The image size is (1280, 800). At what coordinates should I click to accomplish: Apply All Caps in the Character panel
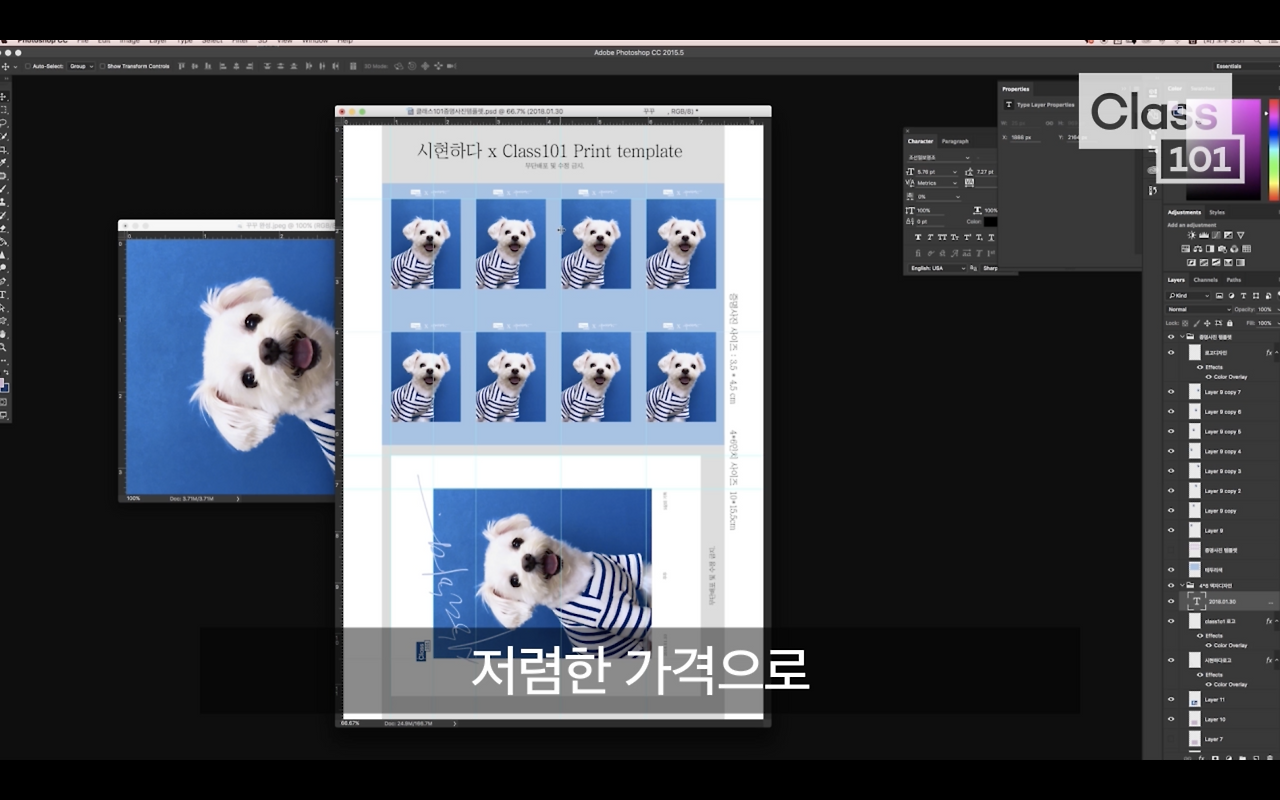[x=941, y=237]
